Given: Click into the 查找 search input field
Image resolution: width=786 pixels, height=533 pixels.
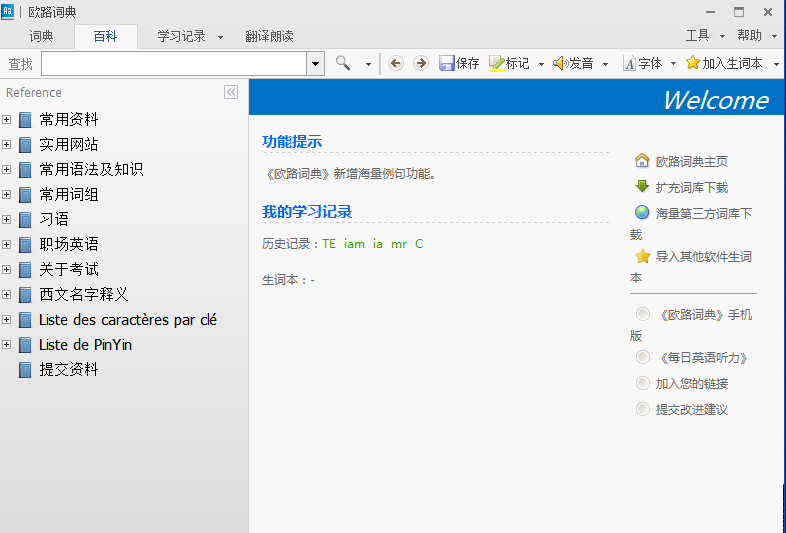Looking at the screenshot, I should (x=174, y=64).
